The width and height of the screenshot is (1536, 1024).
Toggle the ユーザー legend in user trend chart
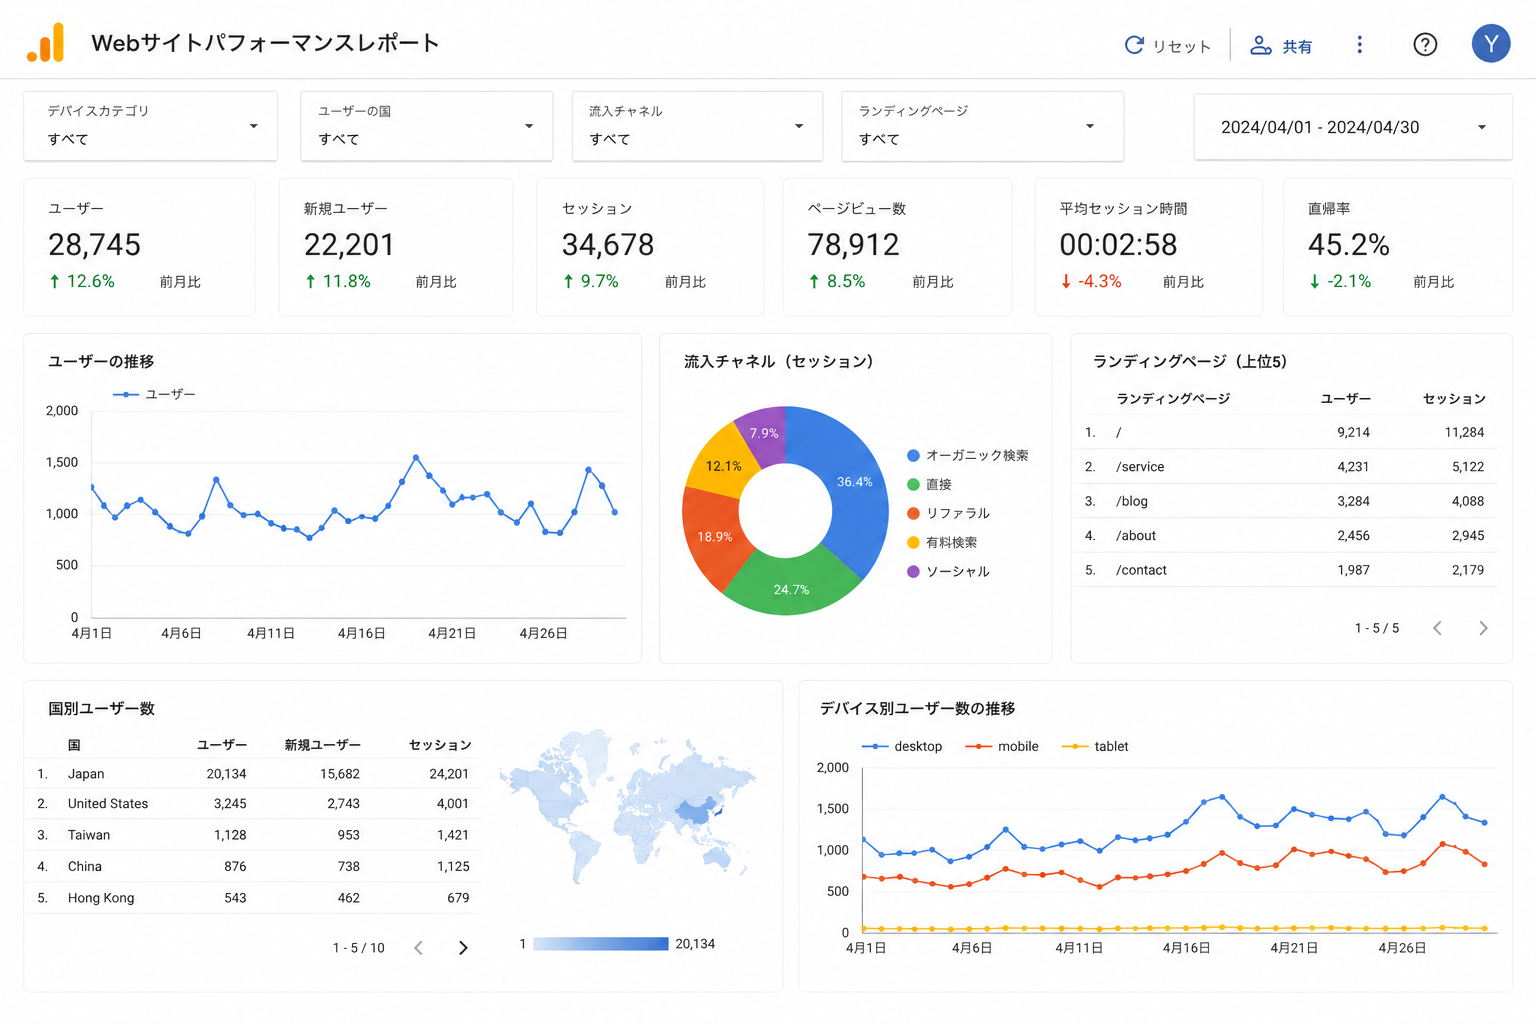(154, 394)
